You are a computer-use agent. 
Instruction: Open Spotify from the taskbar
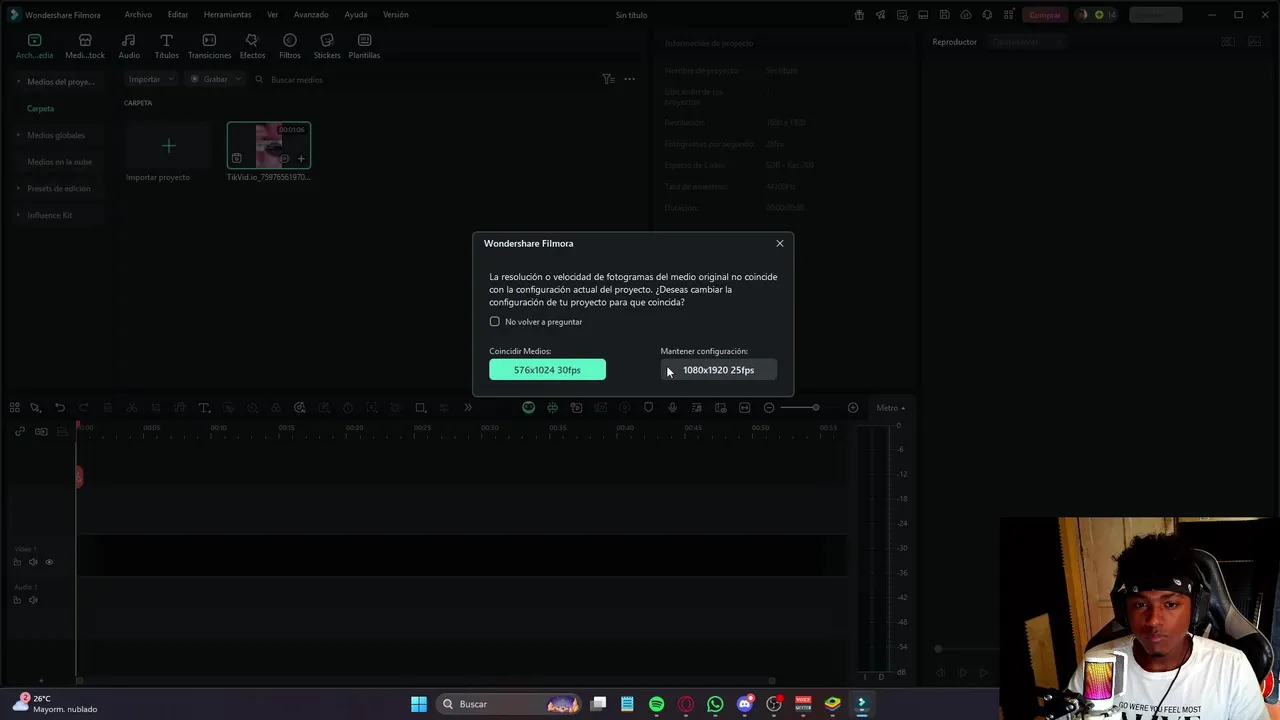[x=656, y=704]
